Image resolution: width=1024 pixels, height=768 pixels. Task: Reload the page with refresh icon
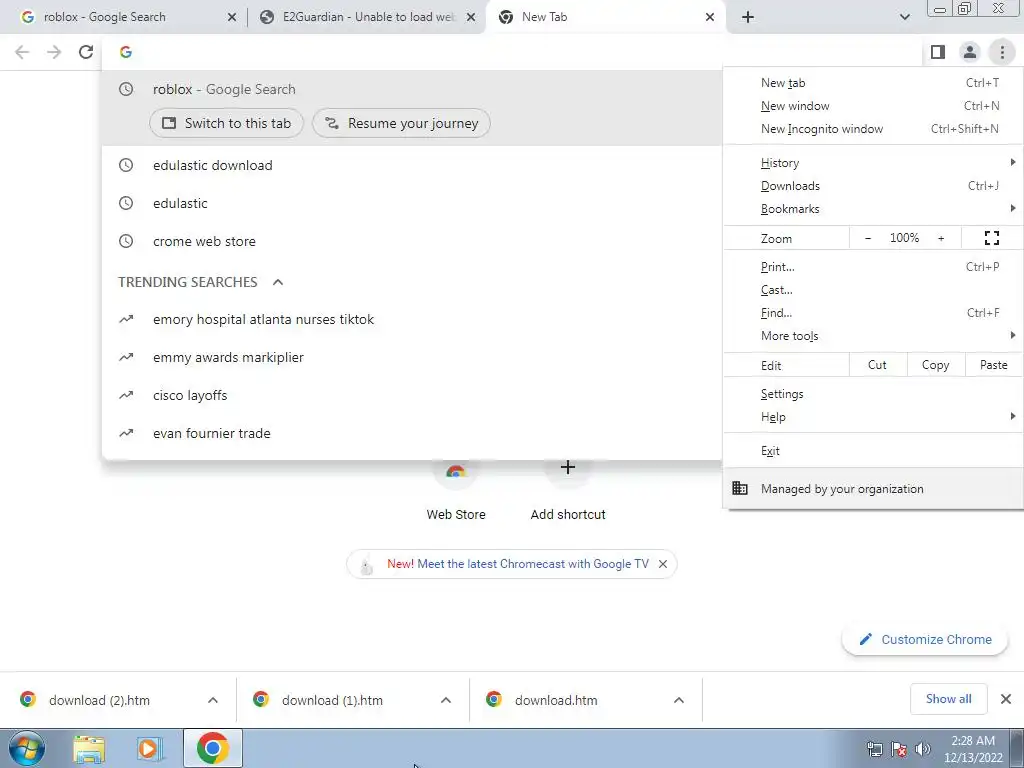click(86, 52)
